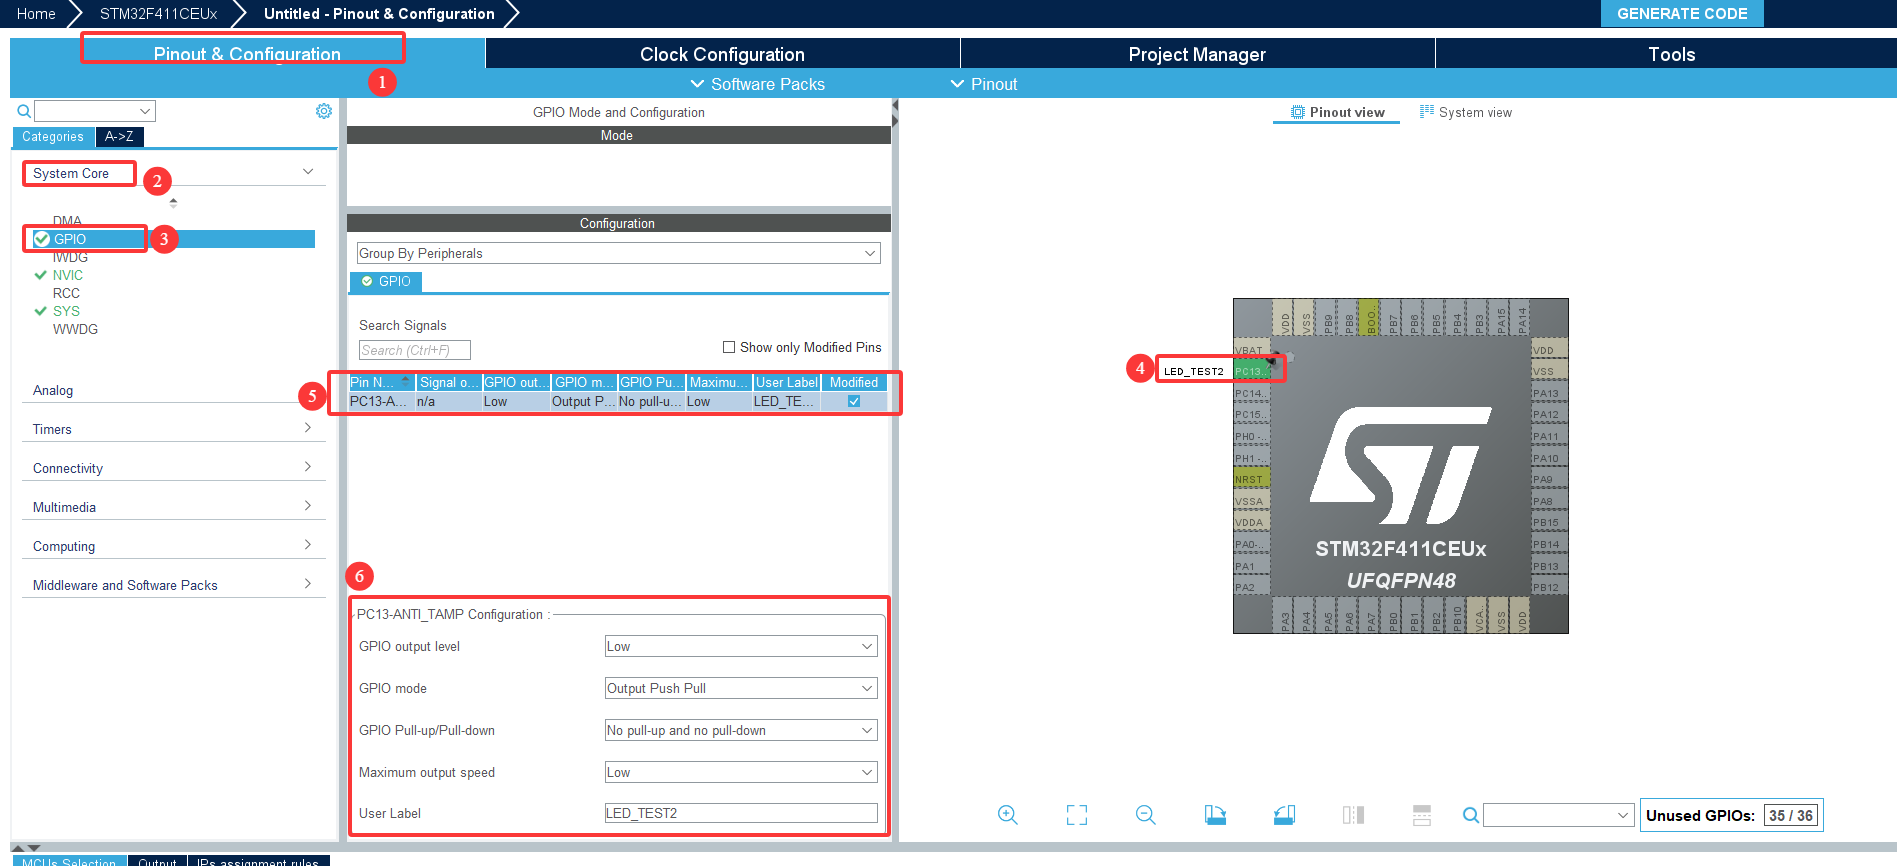
Task: Toggle Show only Modified Pins checkbox
Action: point(729,347)
